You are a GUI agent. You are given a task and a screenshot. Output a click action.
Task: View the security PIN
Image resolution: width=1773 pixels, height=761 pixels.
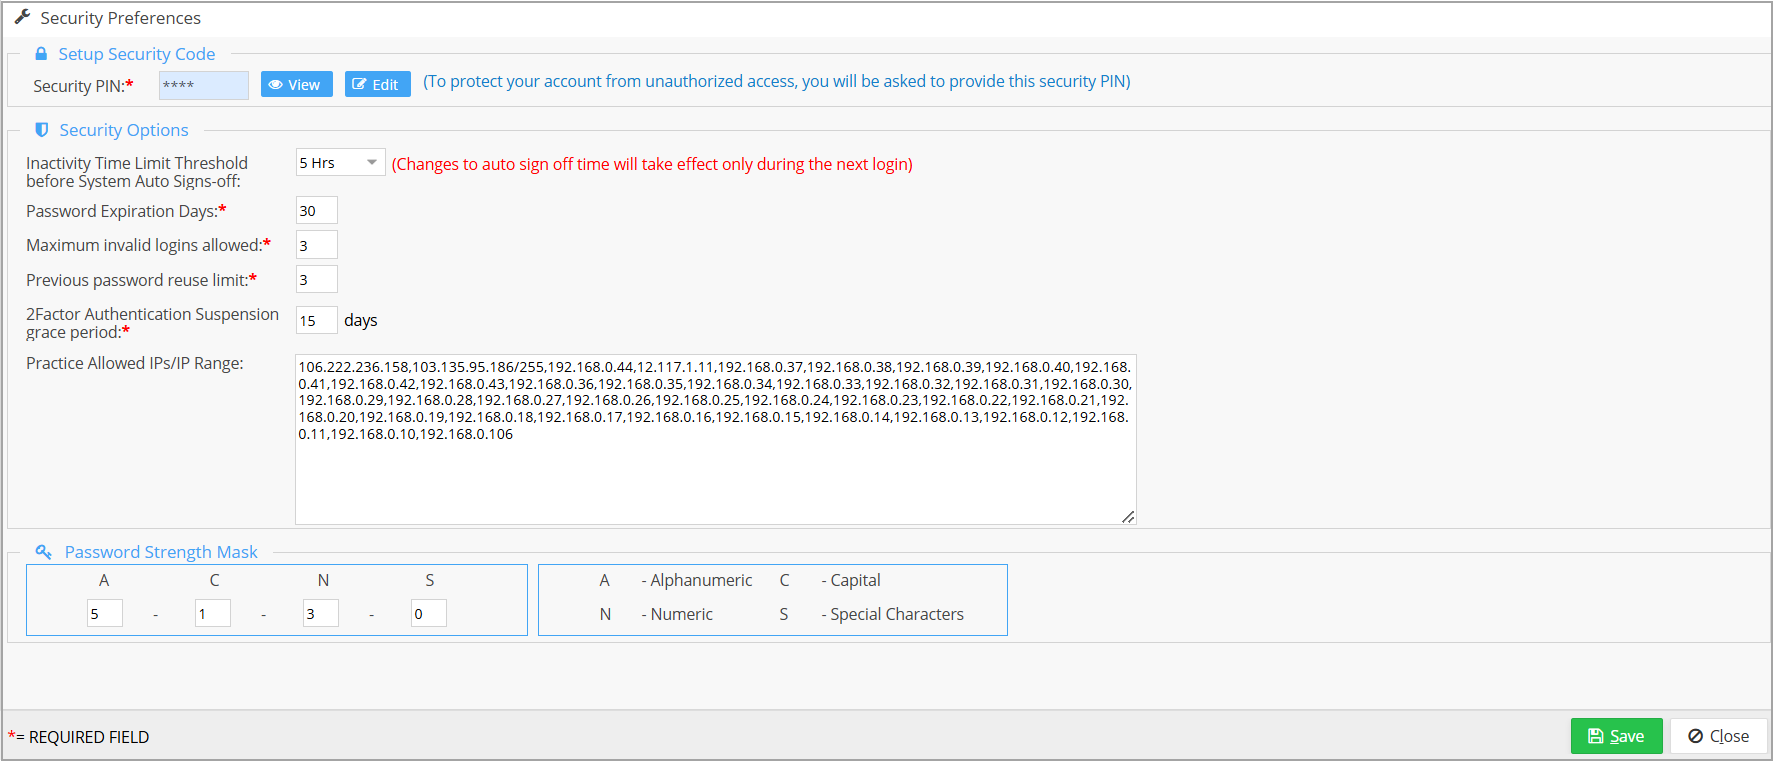click(x=295, y=85)
